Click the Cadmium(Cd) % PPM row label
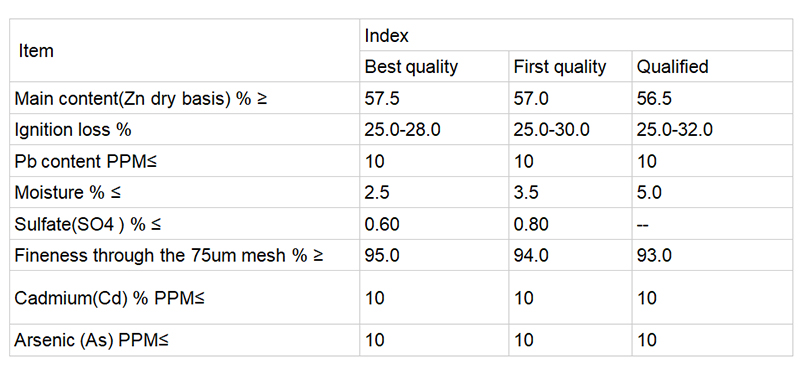This screenshot has width=800, height=369. 185,298
